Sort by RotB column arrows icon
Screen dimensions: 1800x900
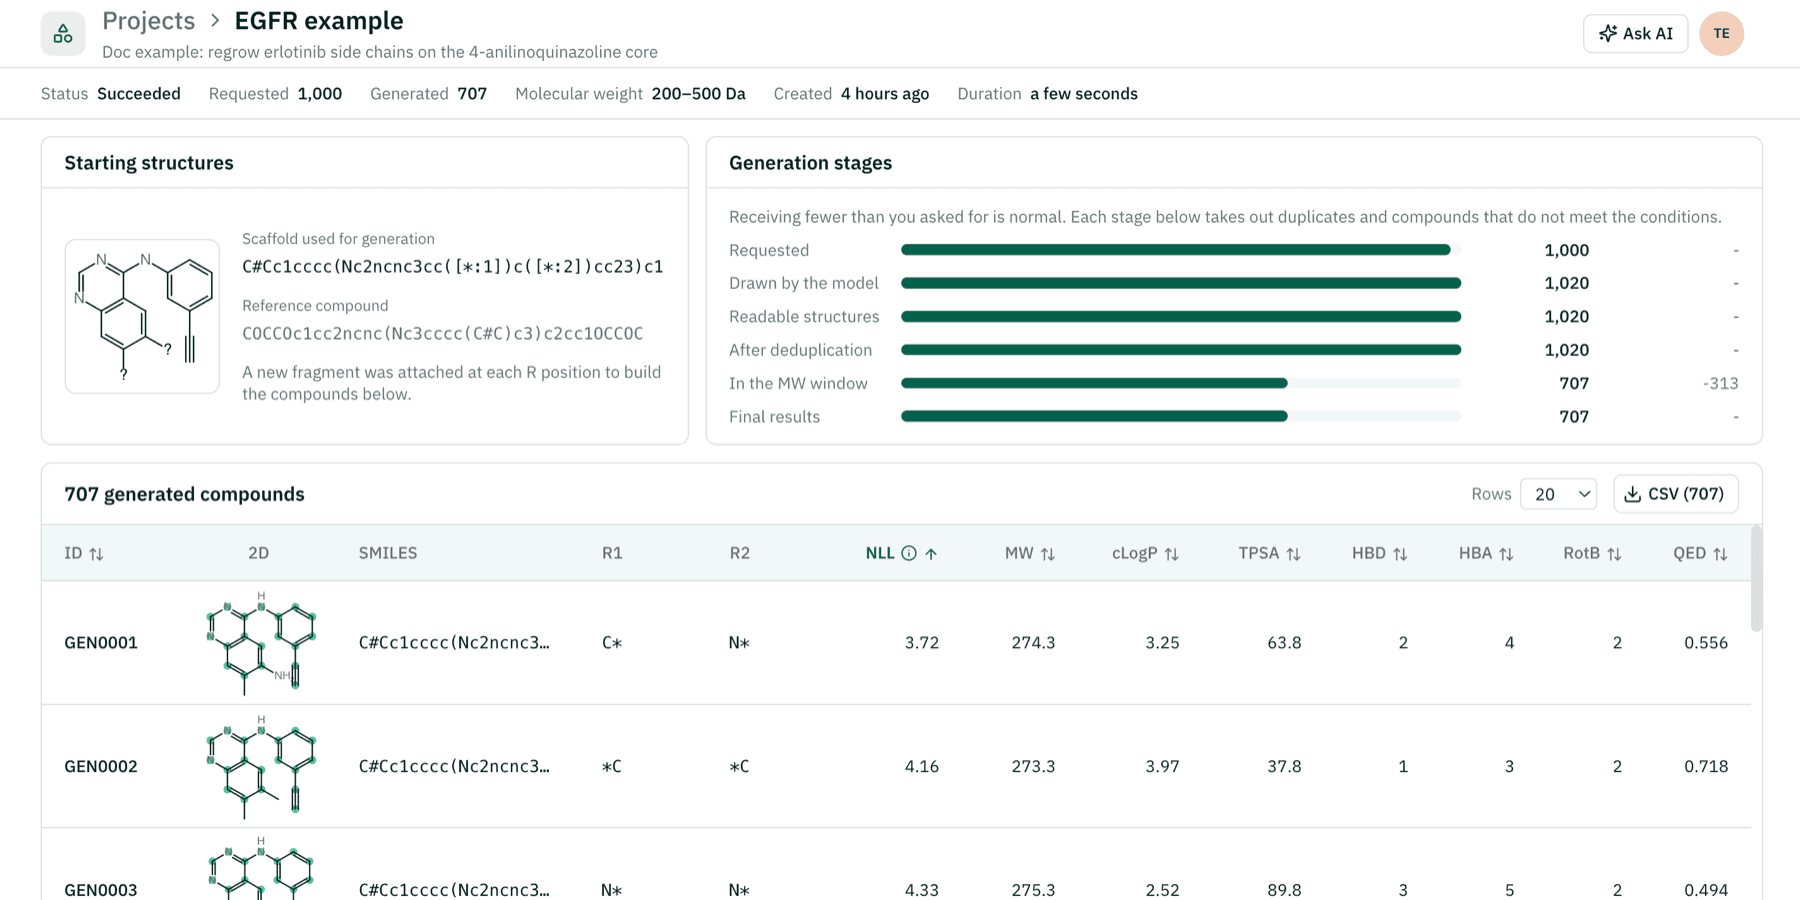(x=1614, y=554)
